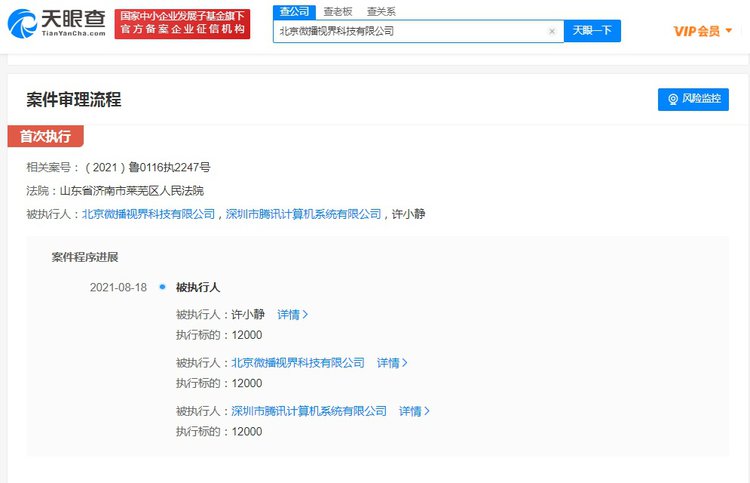Click the 案件程序进展 label

pyautogui.click(x=85, y=257)
